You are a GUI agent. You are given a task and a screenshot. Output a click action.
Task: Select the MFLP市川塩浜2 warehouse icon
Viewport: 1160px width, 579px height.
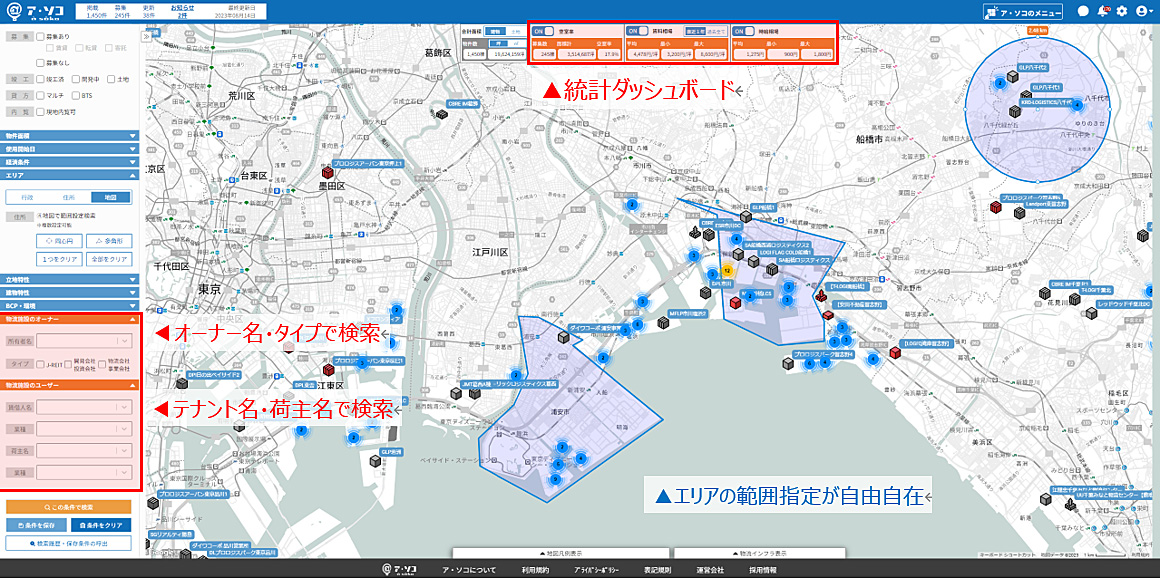(x=662, y=322)
